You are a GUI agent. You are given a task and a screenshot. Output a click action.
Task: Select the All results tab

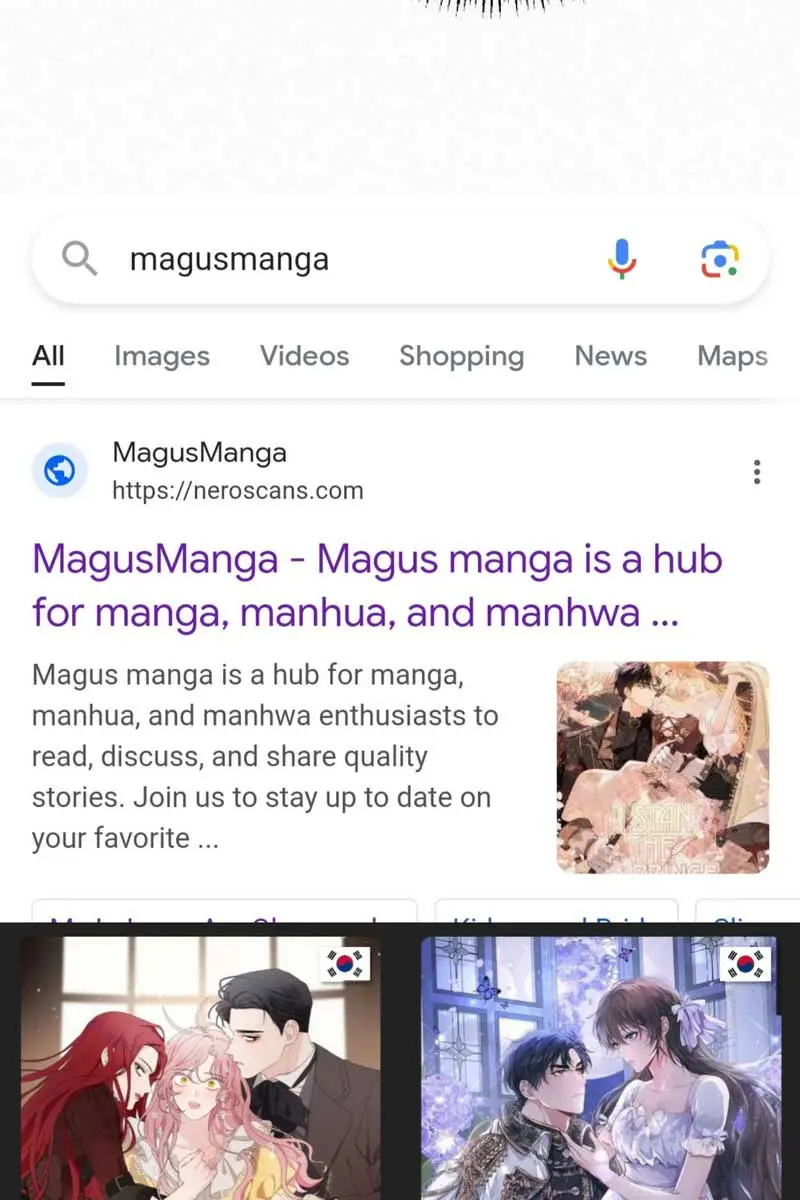[x=48, y=356]
